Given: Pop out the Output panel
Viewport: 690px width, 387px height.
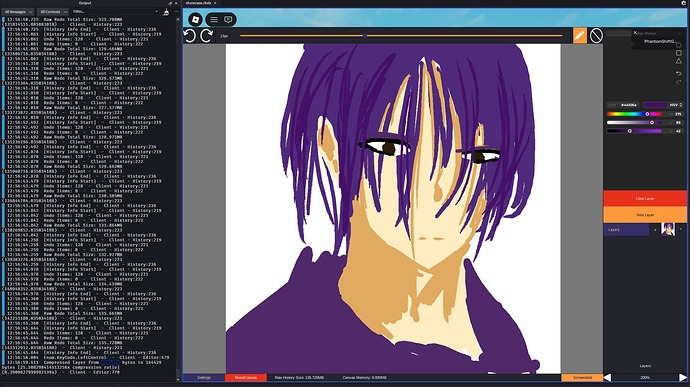Looking at the screenshot, I should [x=170, y=3].
